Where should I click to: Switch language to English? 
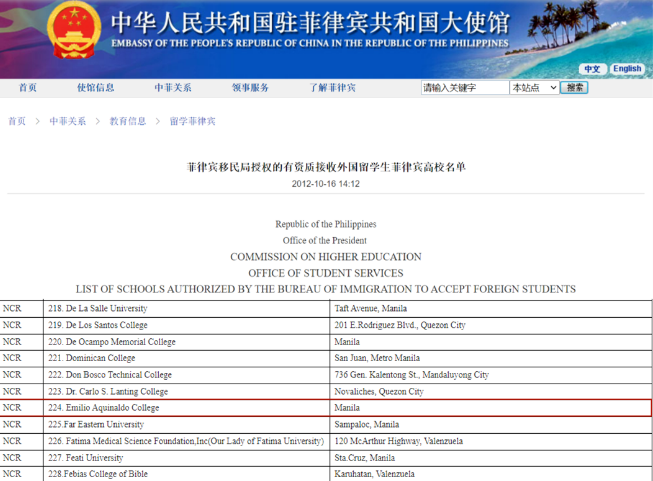tap(627, 69)
